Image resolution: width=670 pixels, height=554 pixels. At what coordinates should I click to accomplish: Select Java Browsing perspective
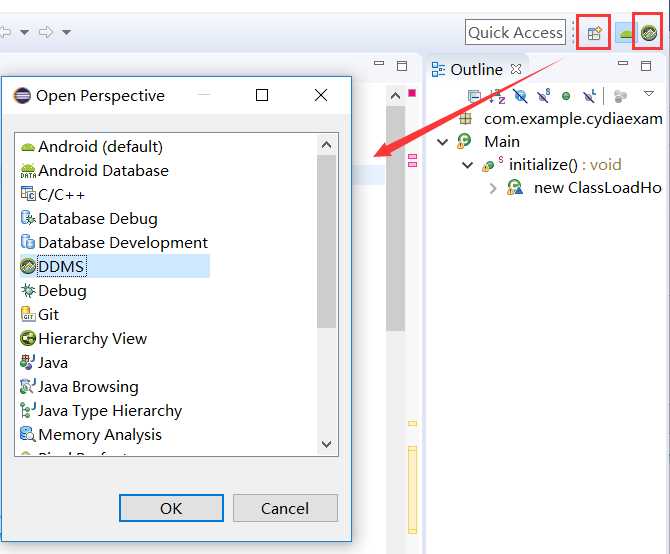(x=88, y=387)
